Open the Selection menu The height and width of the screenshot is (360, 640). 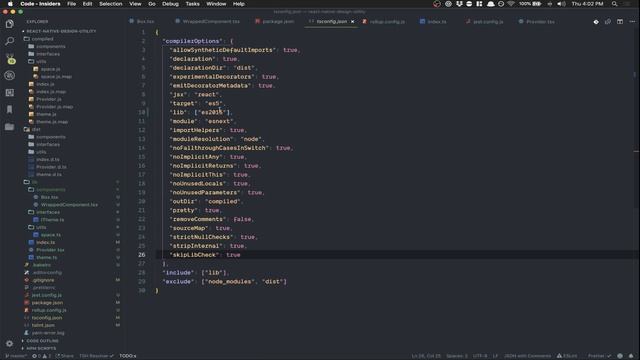pyautogui.click(x=111, y=4)
